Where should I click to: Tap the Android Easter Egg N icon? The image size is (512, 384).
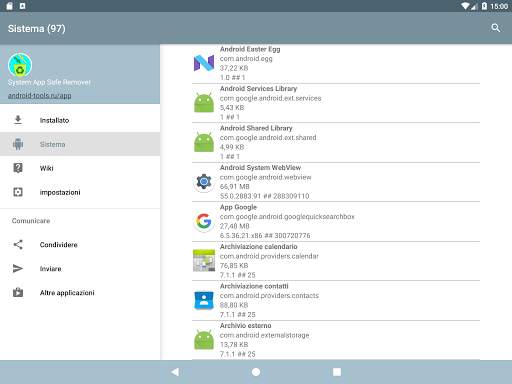pyautogui.click(x=204, y=63)
